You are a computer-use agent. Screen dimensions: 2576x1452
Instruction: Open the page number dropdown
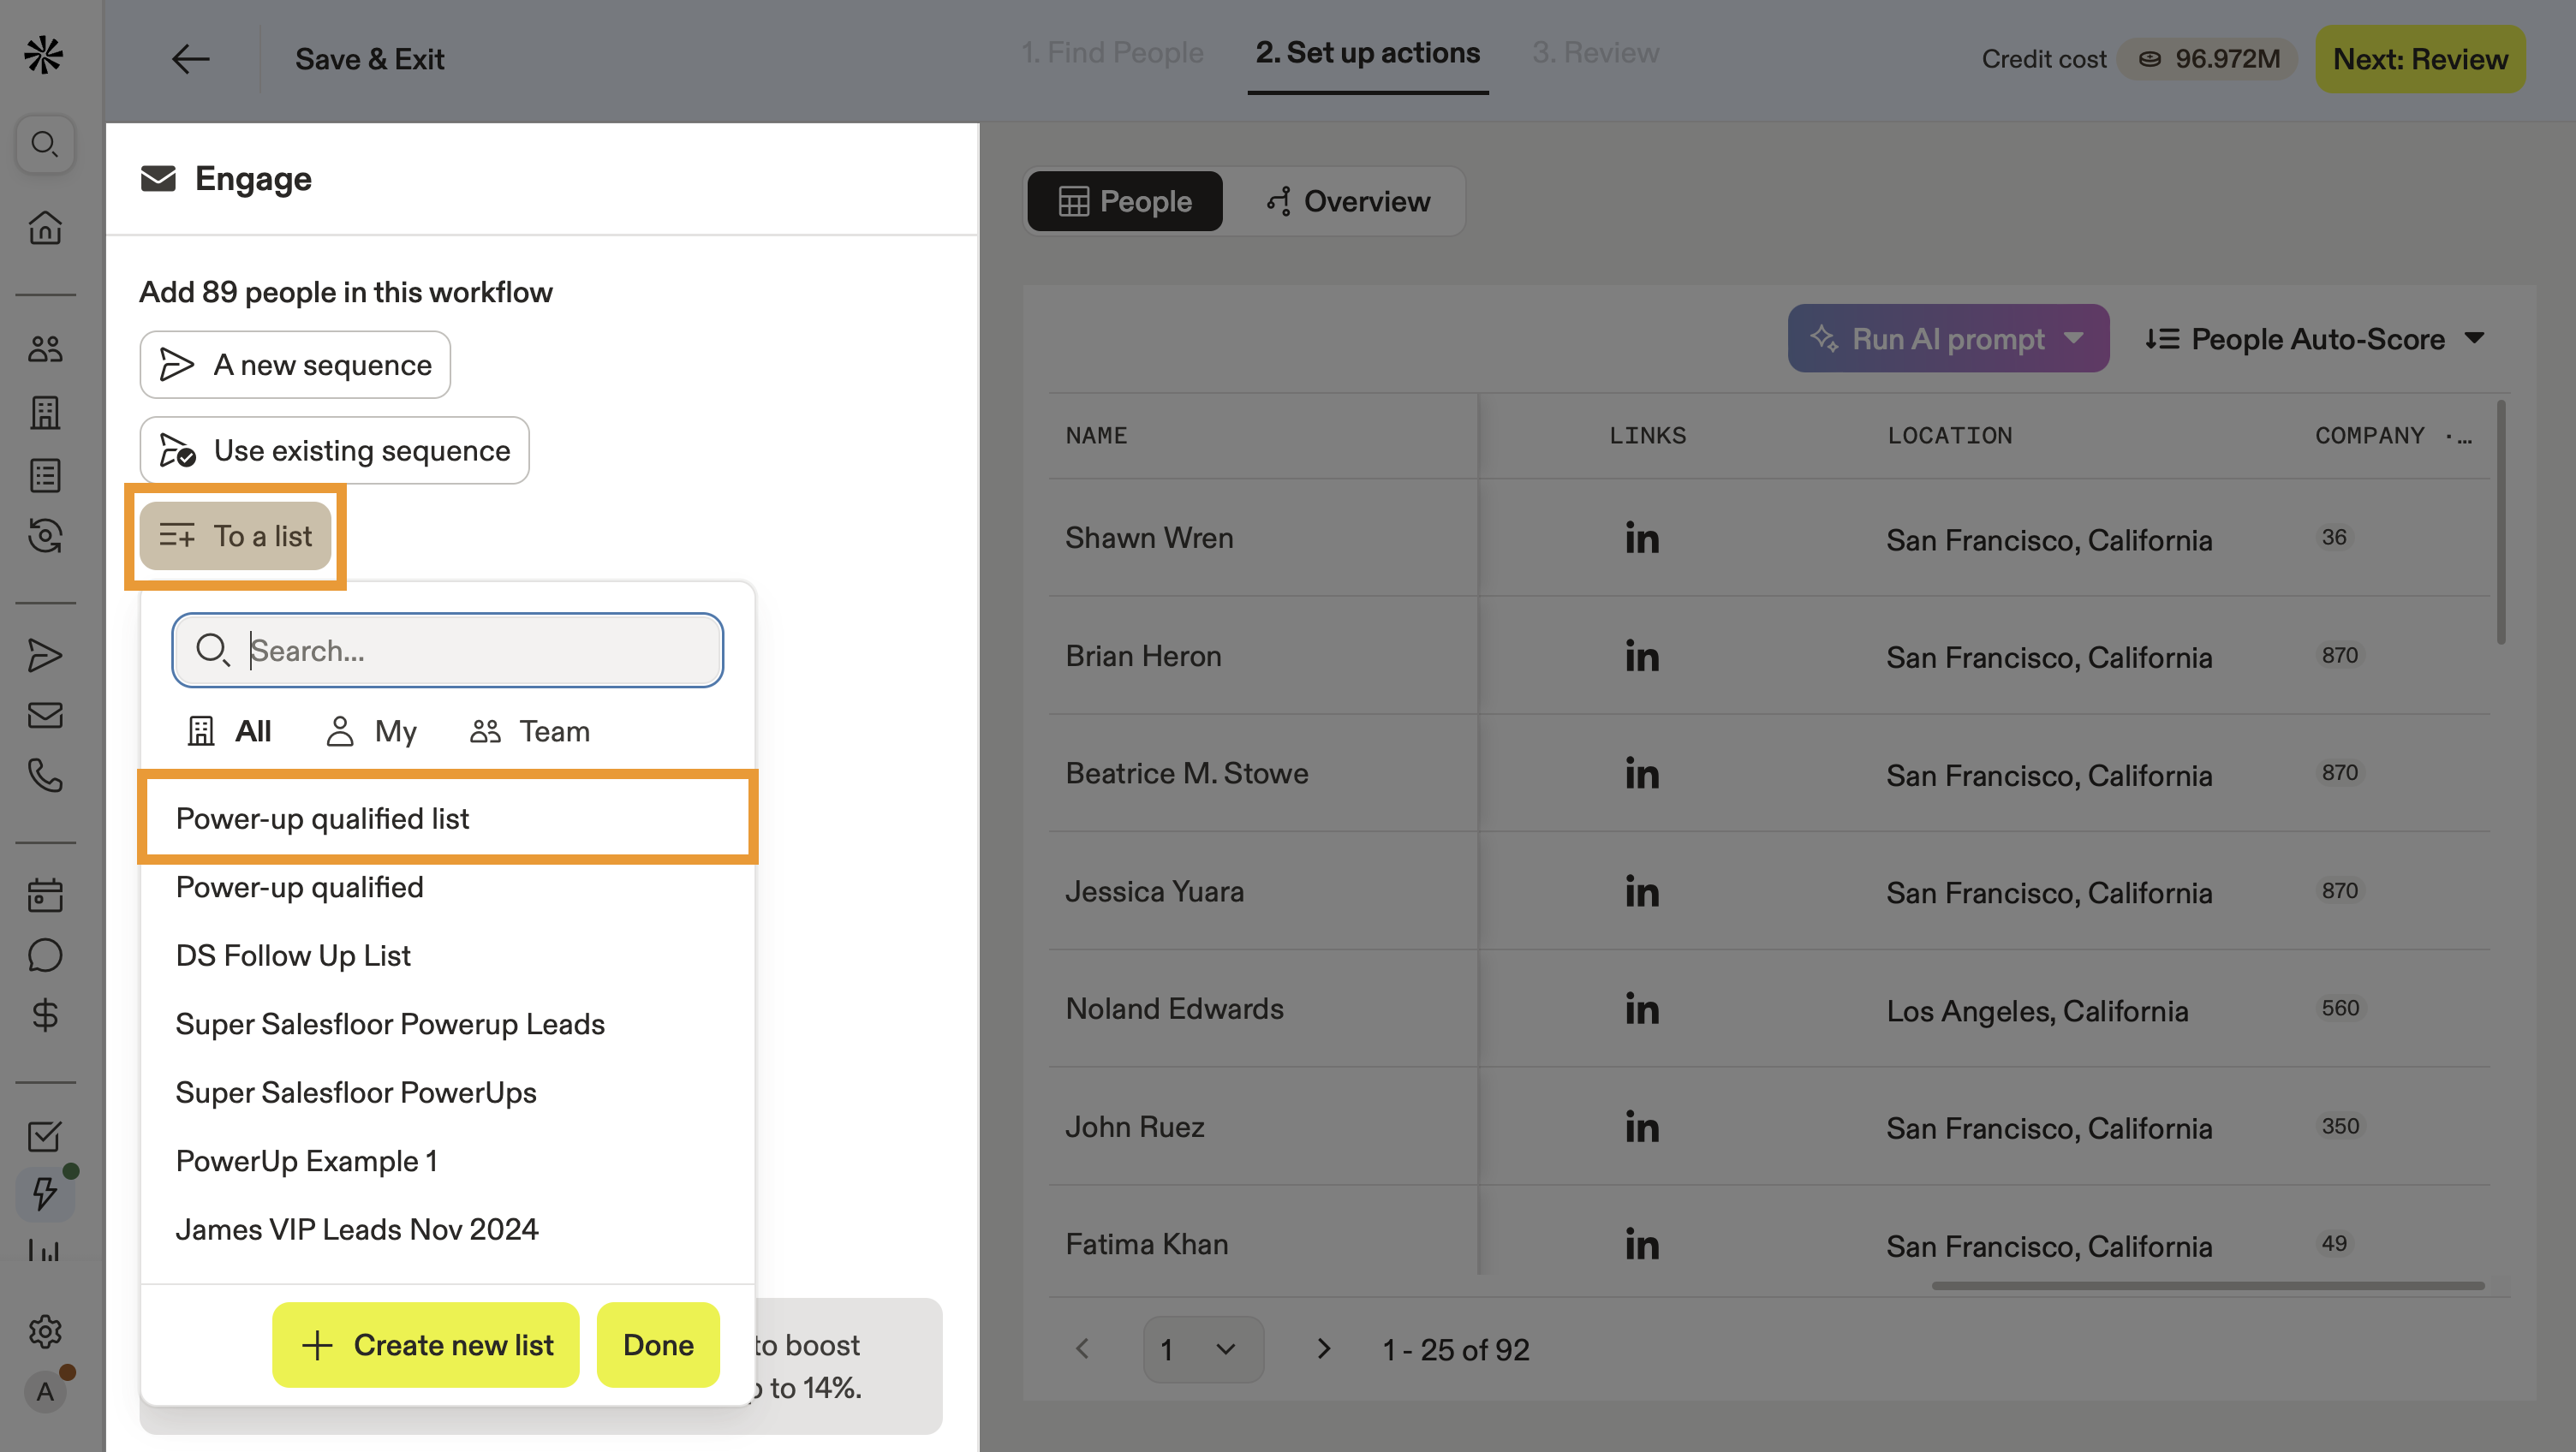(x=1203, y=1350)
